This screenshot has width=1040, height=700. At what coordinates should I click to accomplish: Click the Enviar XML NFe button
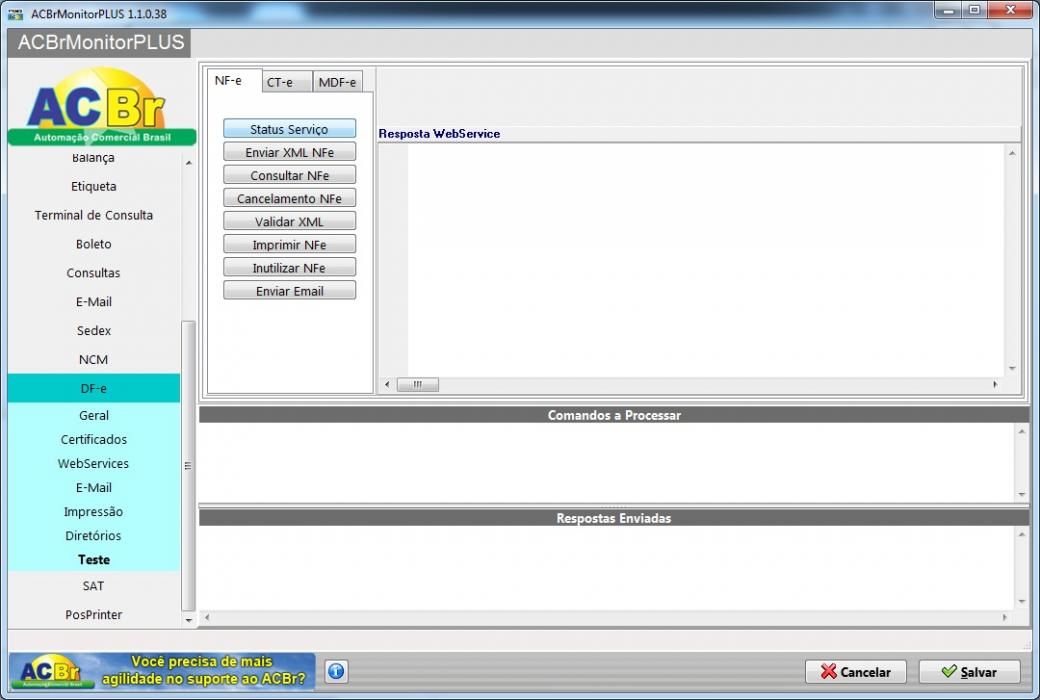tap(289, 152)
